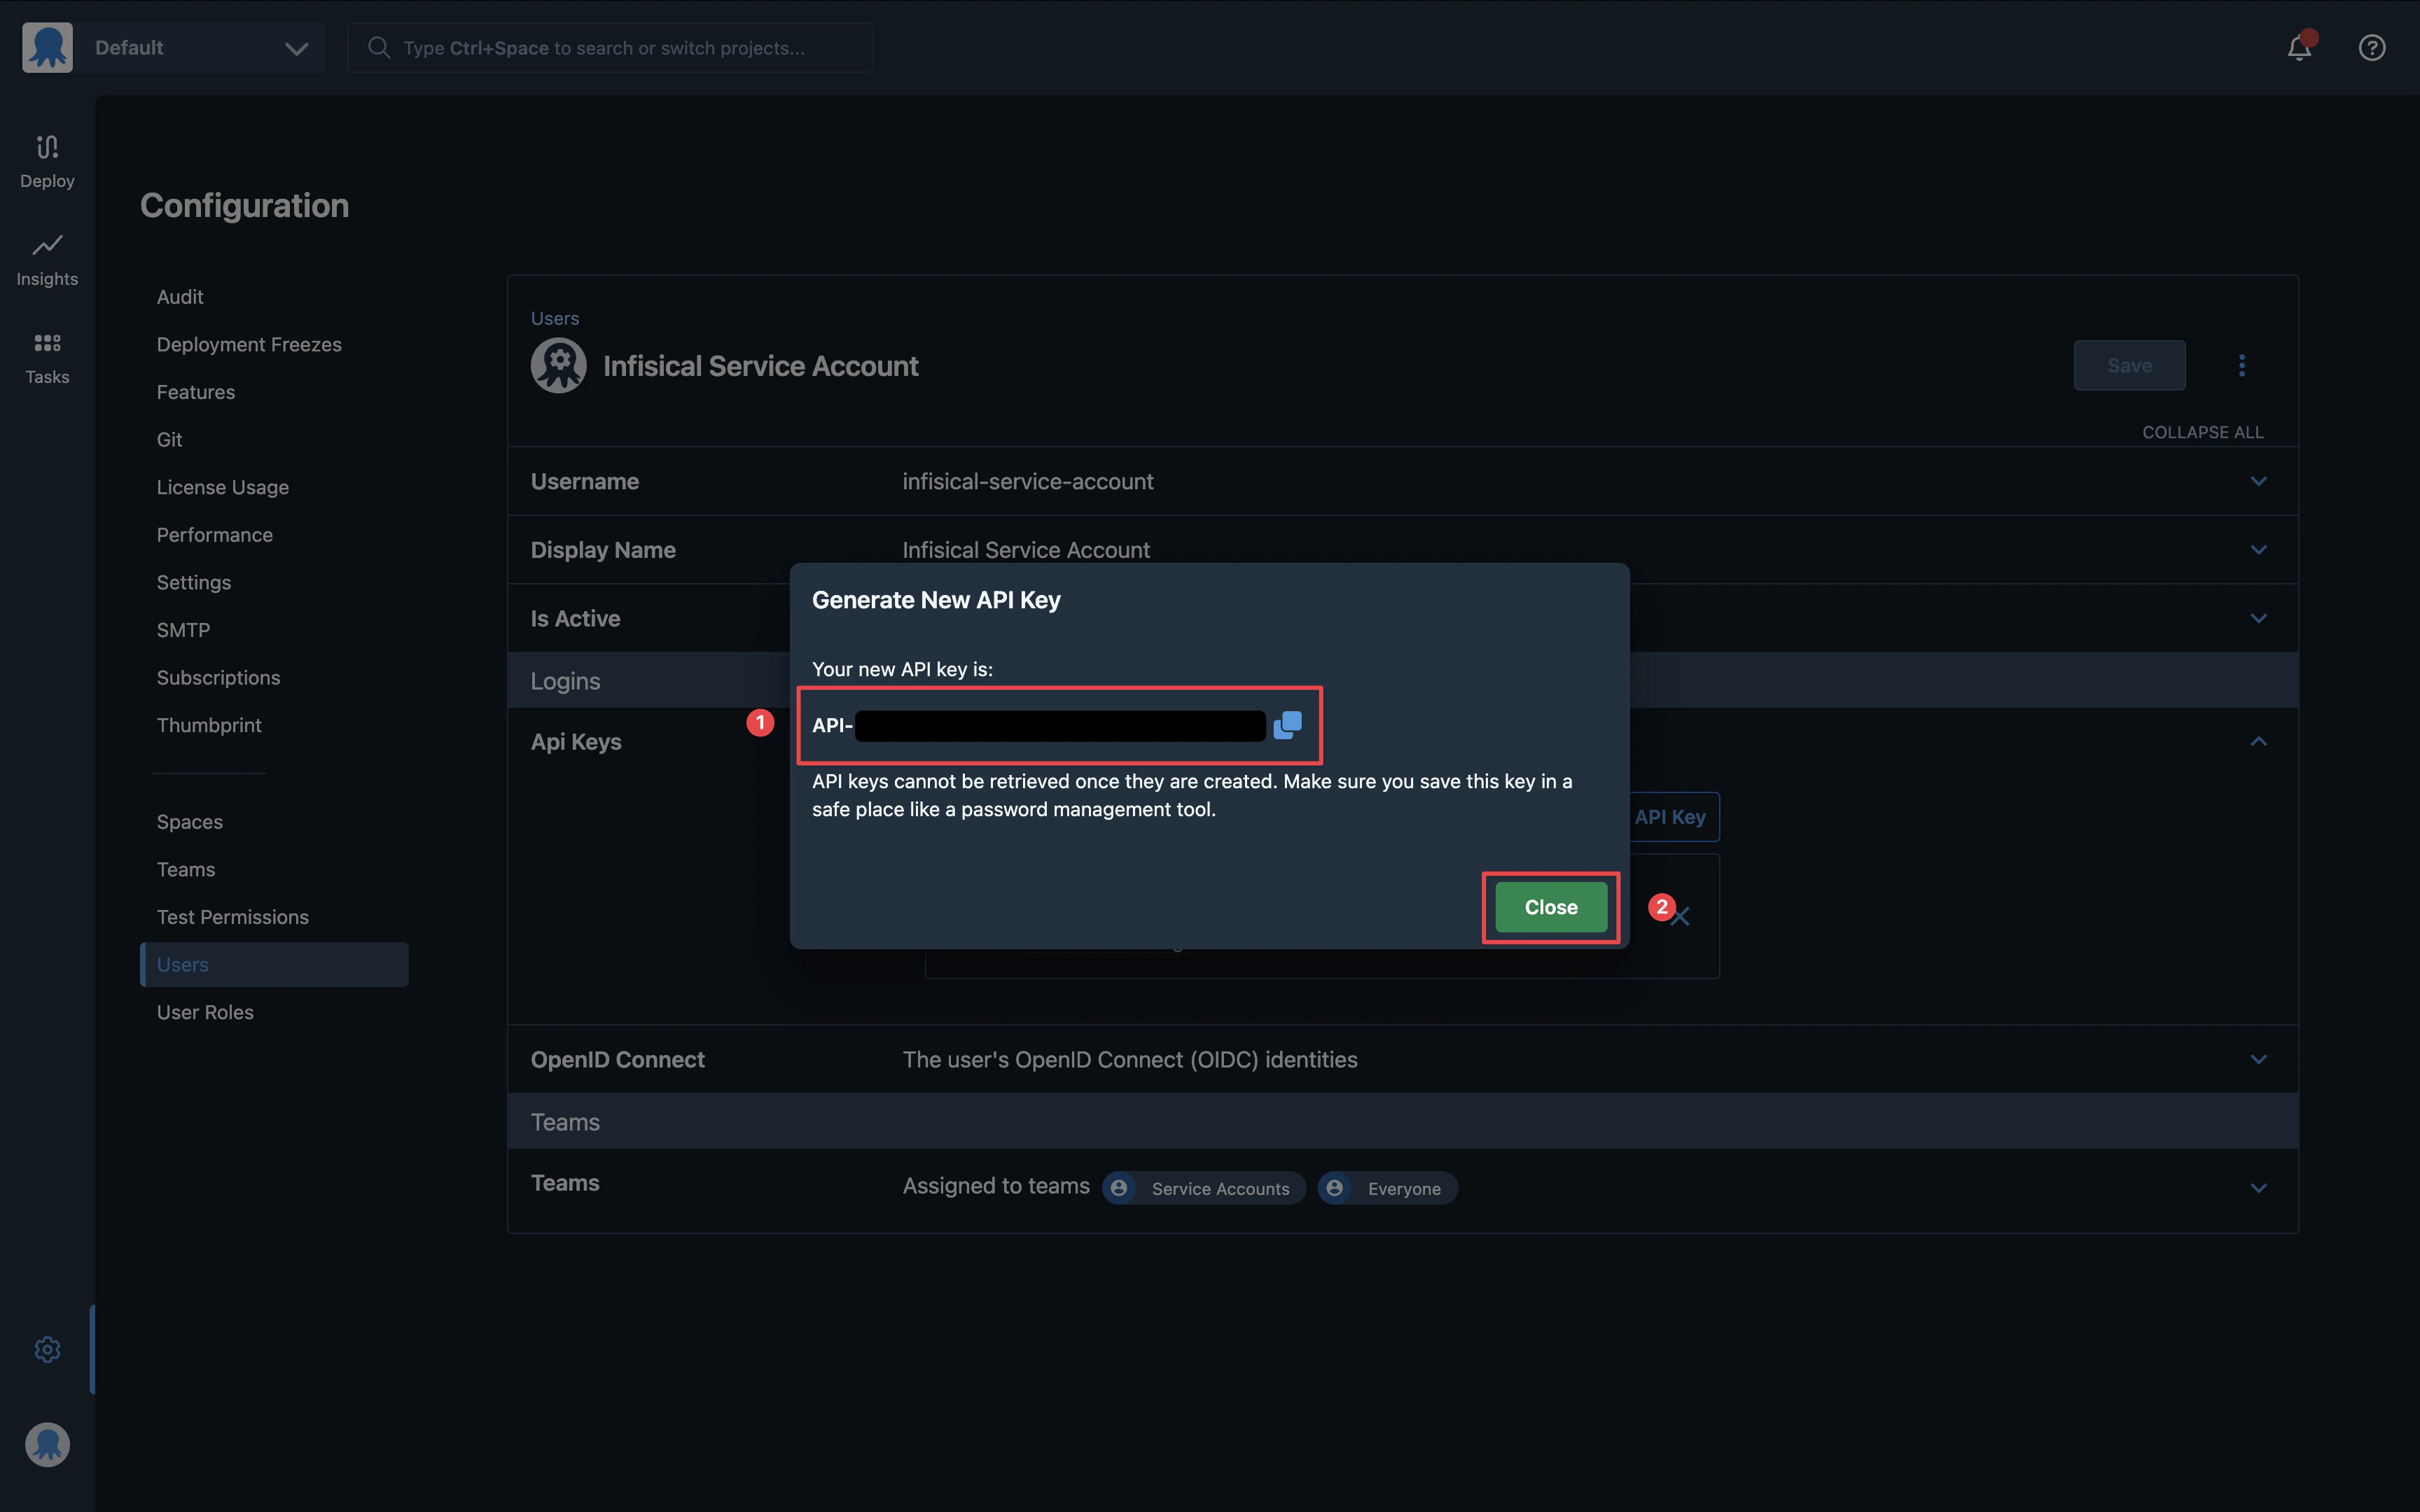
Task: Open the help question mark menu
Action: click(2372, 47)
